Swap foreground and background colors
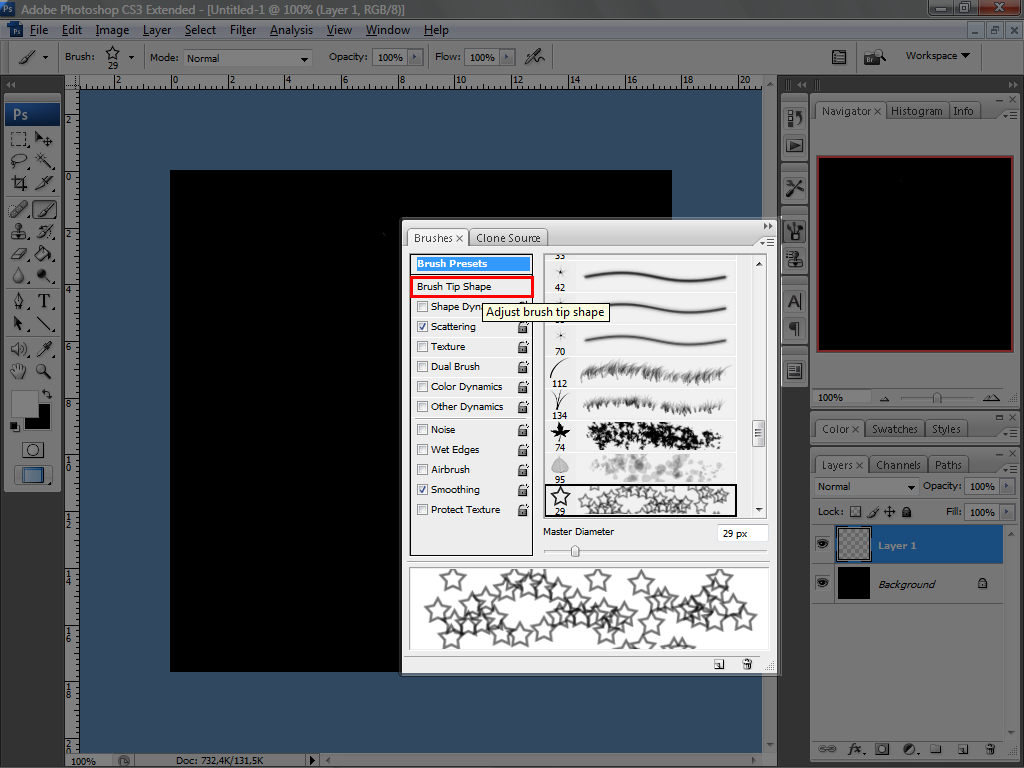 (x=46, y=394)
